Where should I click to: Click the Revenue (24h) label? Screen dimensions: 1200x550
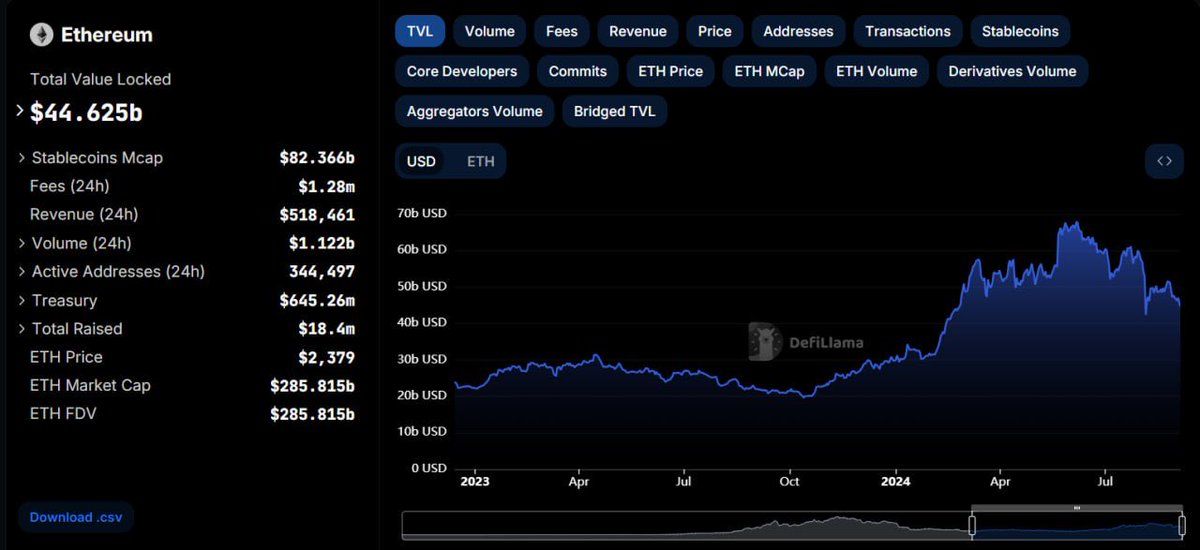pyautogui.click(x=84, y=214)
